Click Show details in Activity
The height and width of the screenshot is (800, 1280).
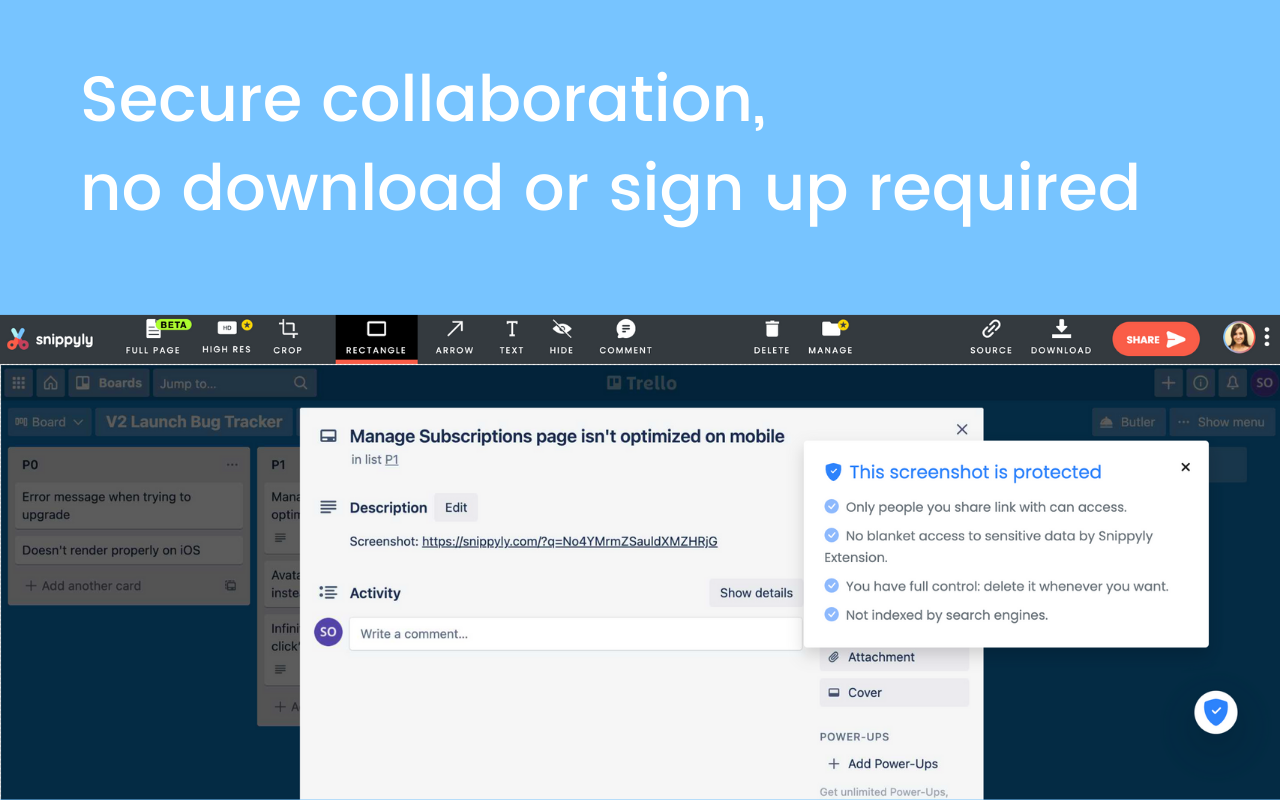(x=756, y=593)
